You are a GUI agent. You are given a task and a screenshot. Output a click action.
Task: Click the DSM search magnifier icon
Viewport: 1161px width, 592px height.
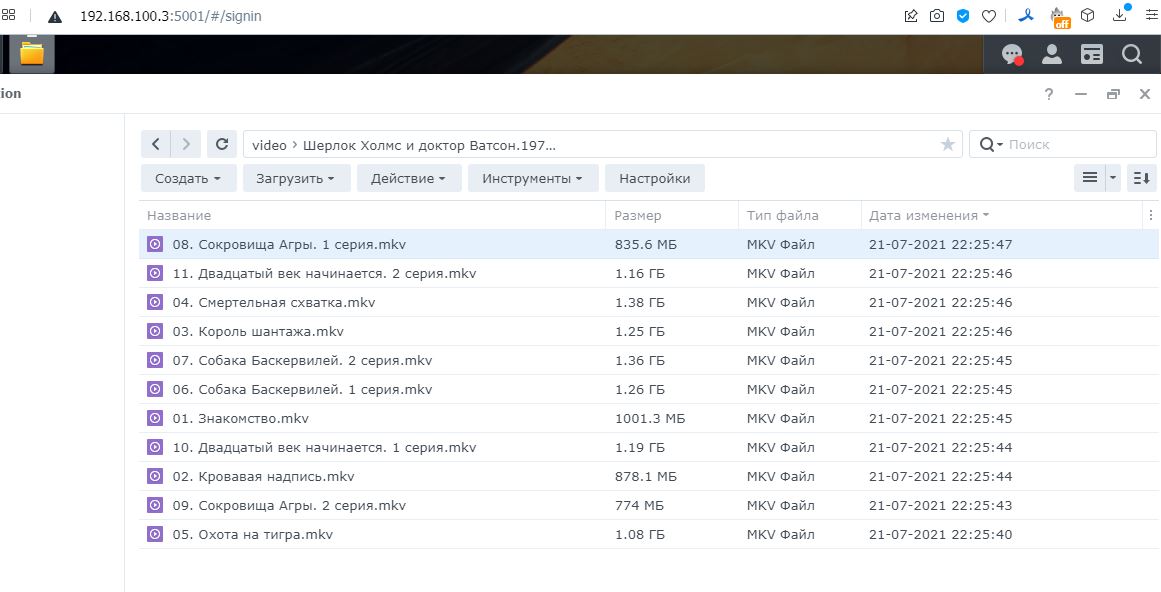point(1131,55)
